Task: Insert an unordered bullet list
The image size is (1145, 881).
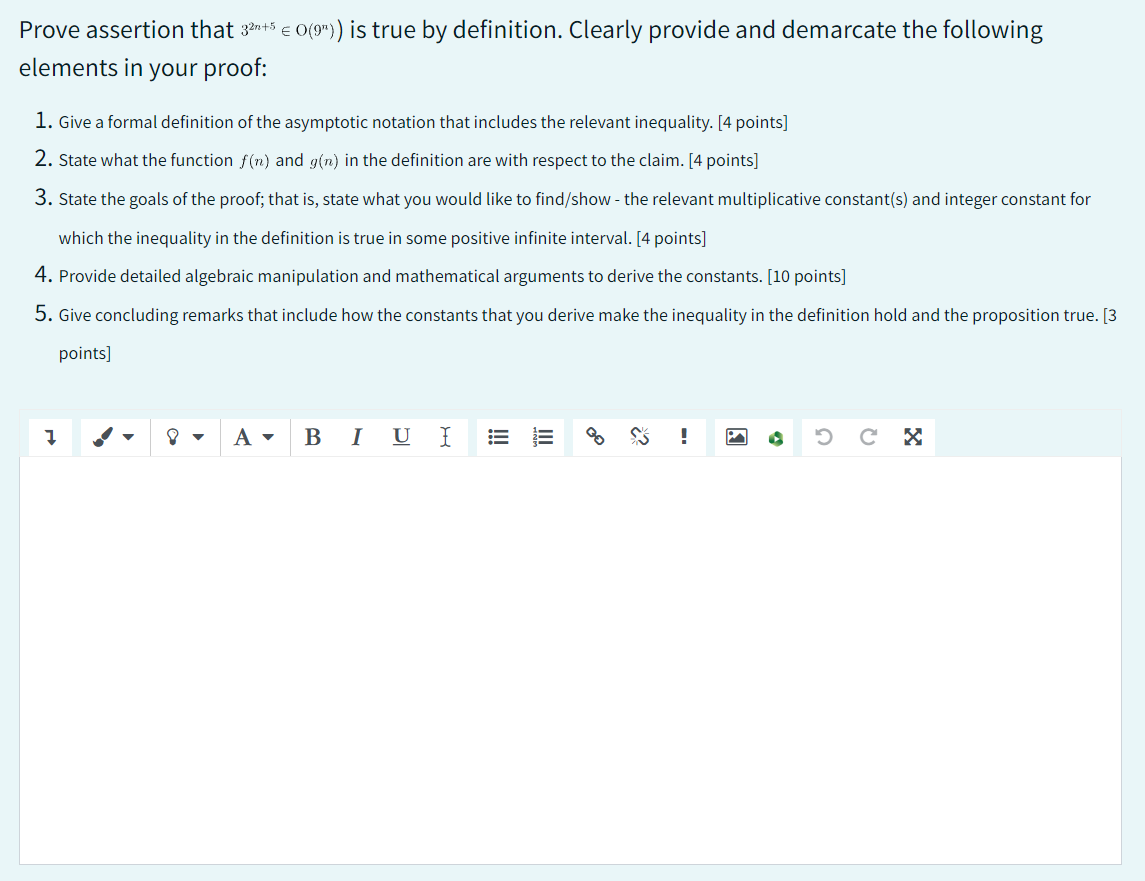Action: (498, 437)
